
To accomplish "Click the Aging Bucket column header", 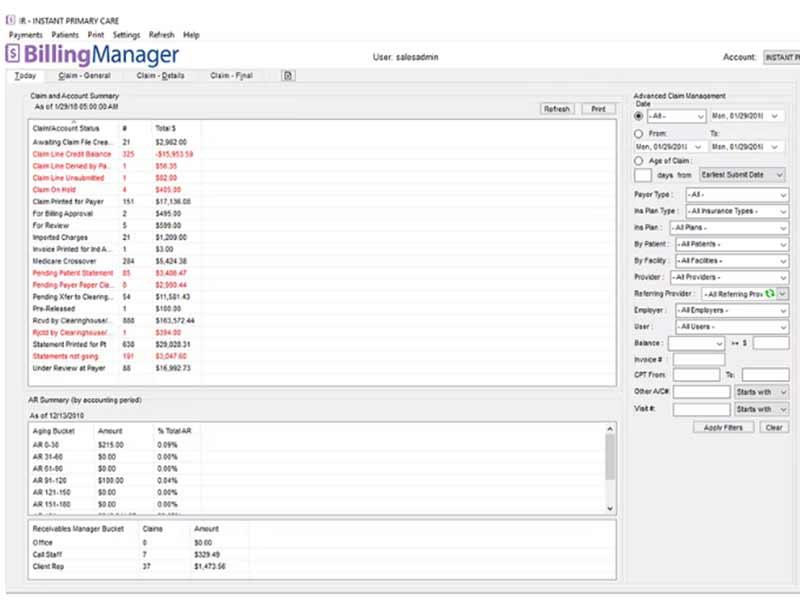I will (x=62, y=431).
